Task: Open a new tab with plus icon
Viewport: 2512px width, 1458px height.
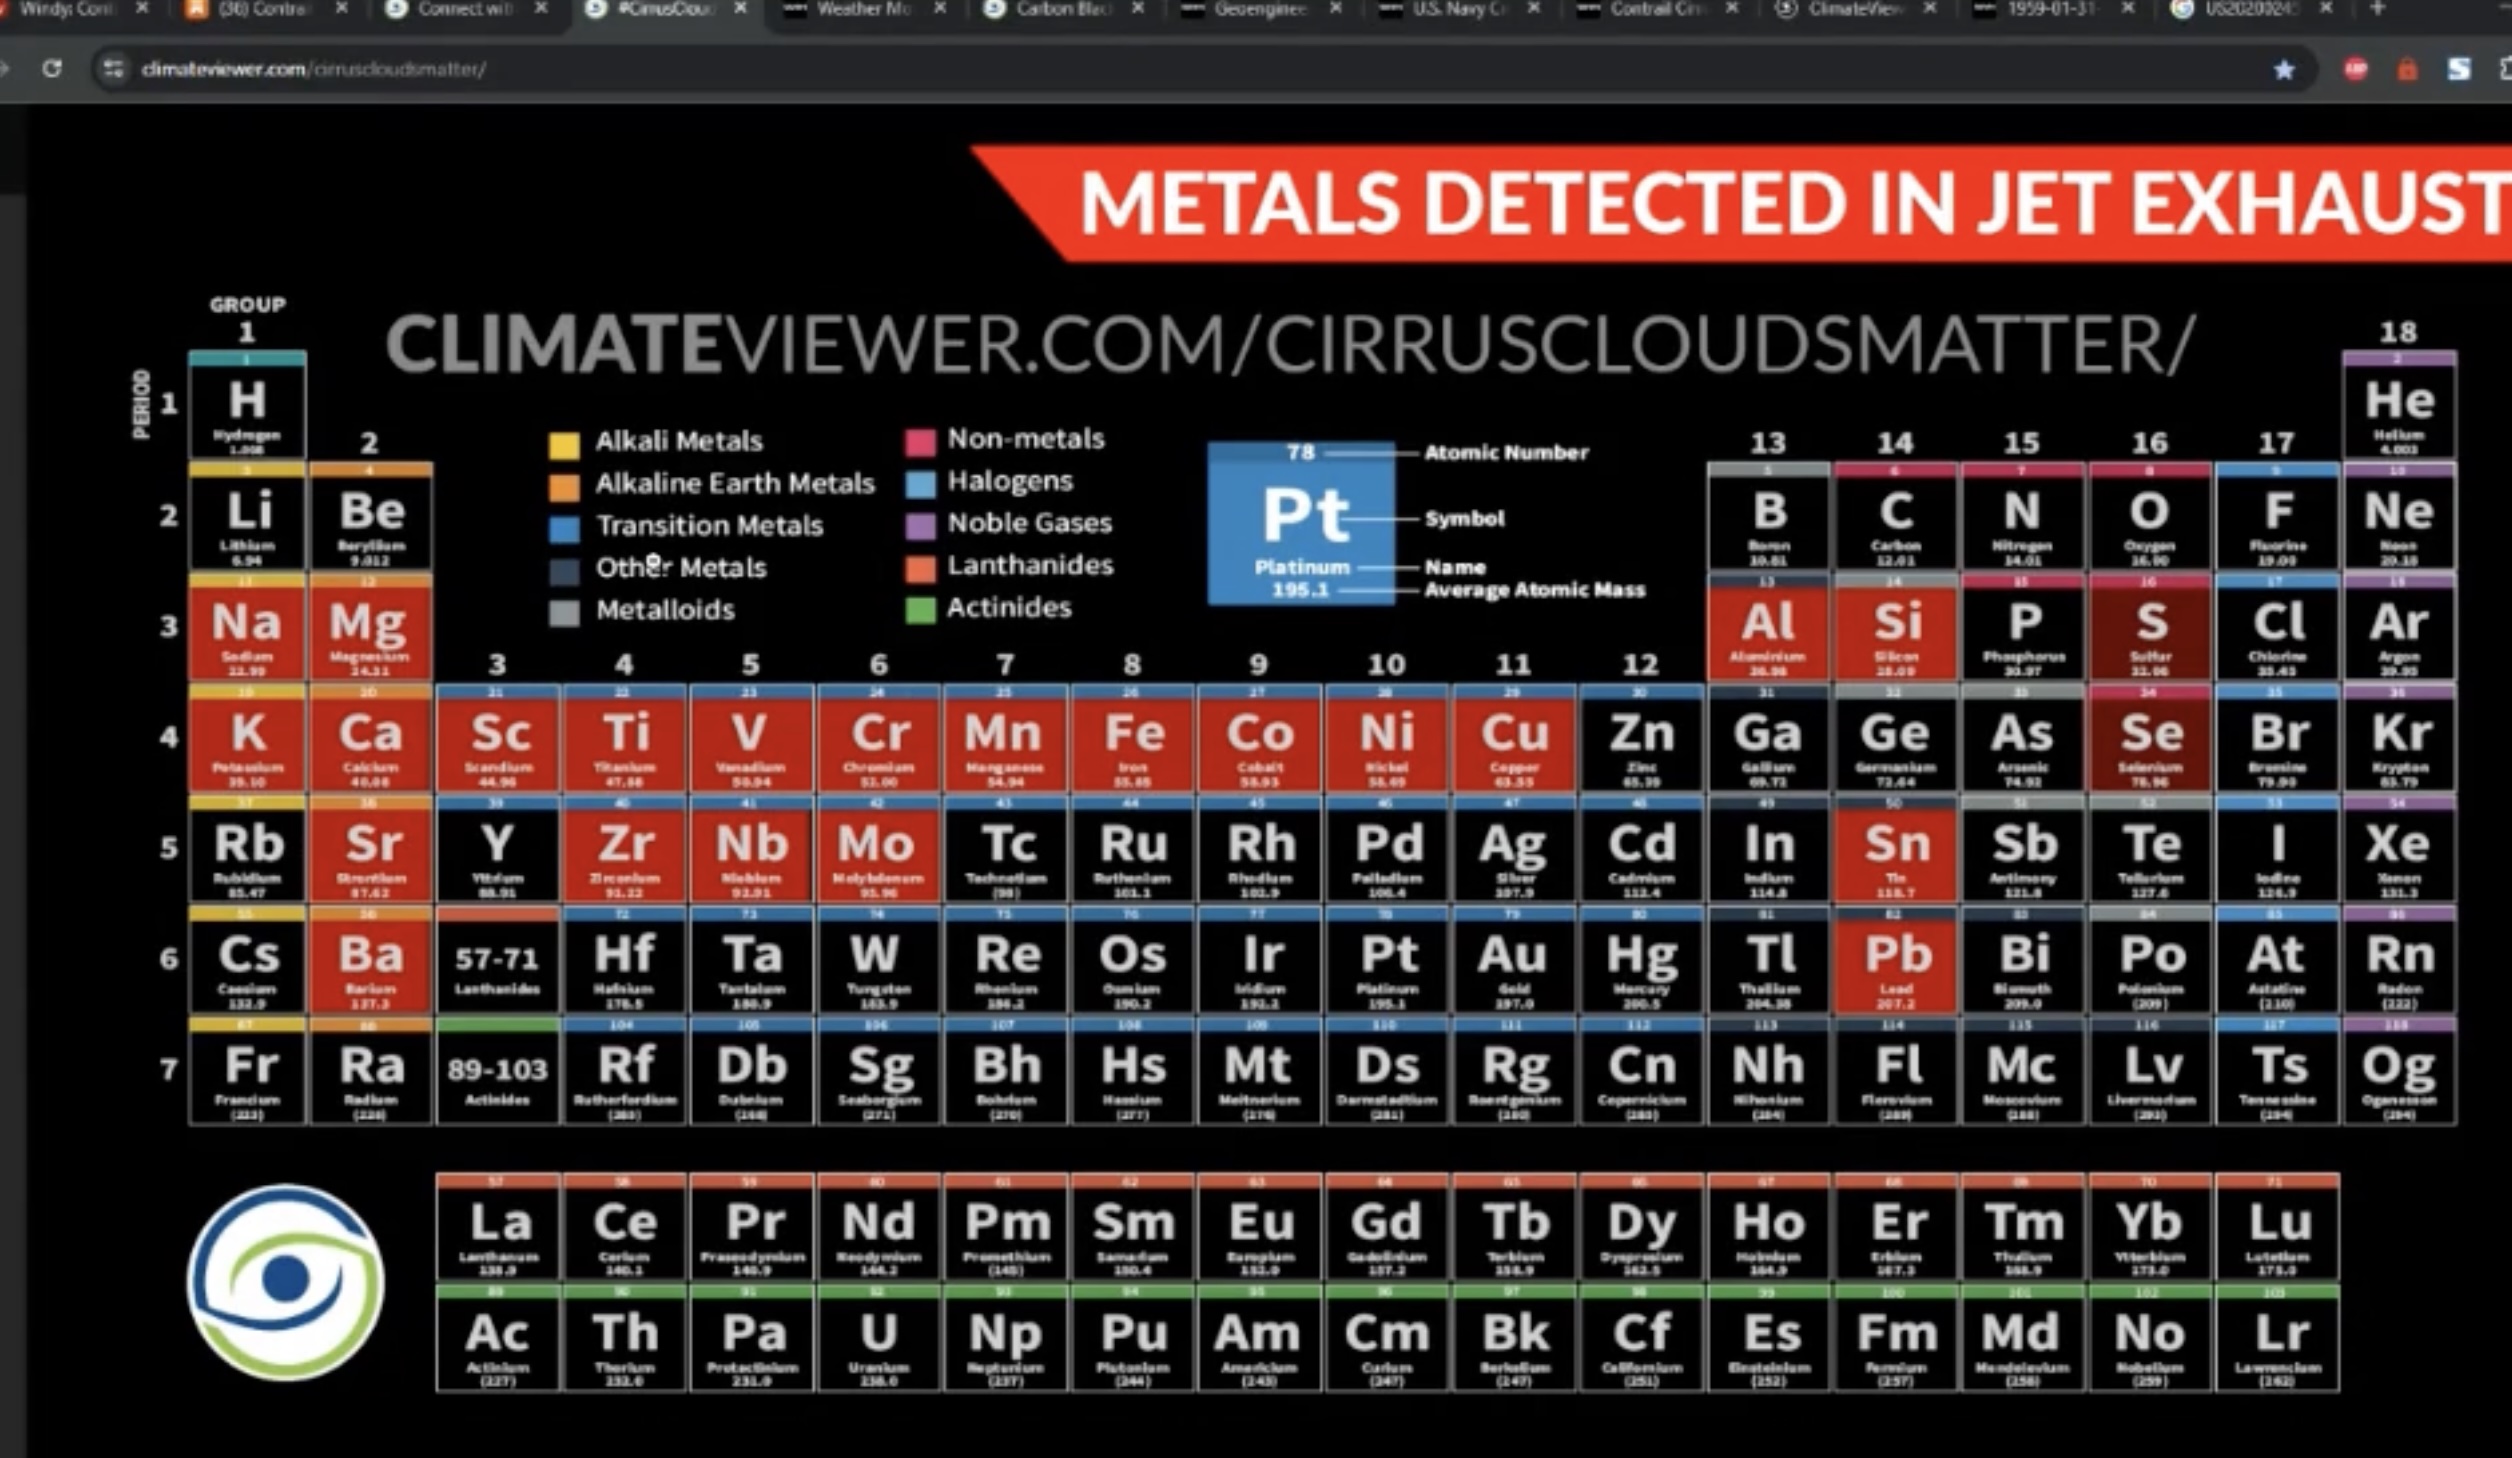Action: (x=2377, y=9)
